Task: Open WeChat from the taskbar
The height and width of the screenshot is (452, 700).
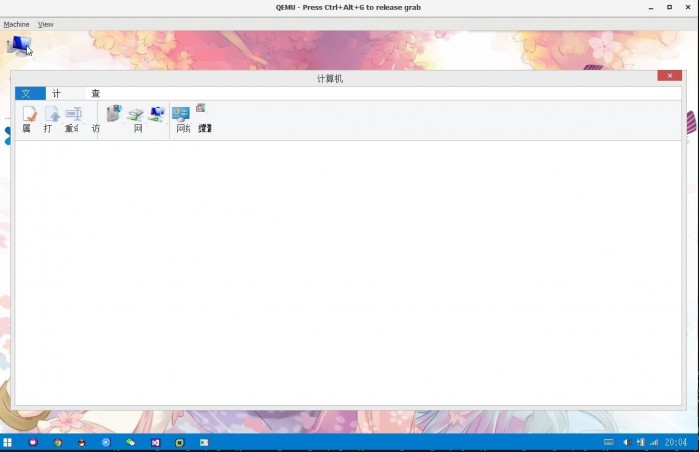Action: tap(130, 442)
